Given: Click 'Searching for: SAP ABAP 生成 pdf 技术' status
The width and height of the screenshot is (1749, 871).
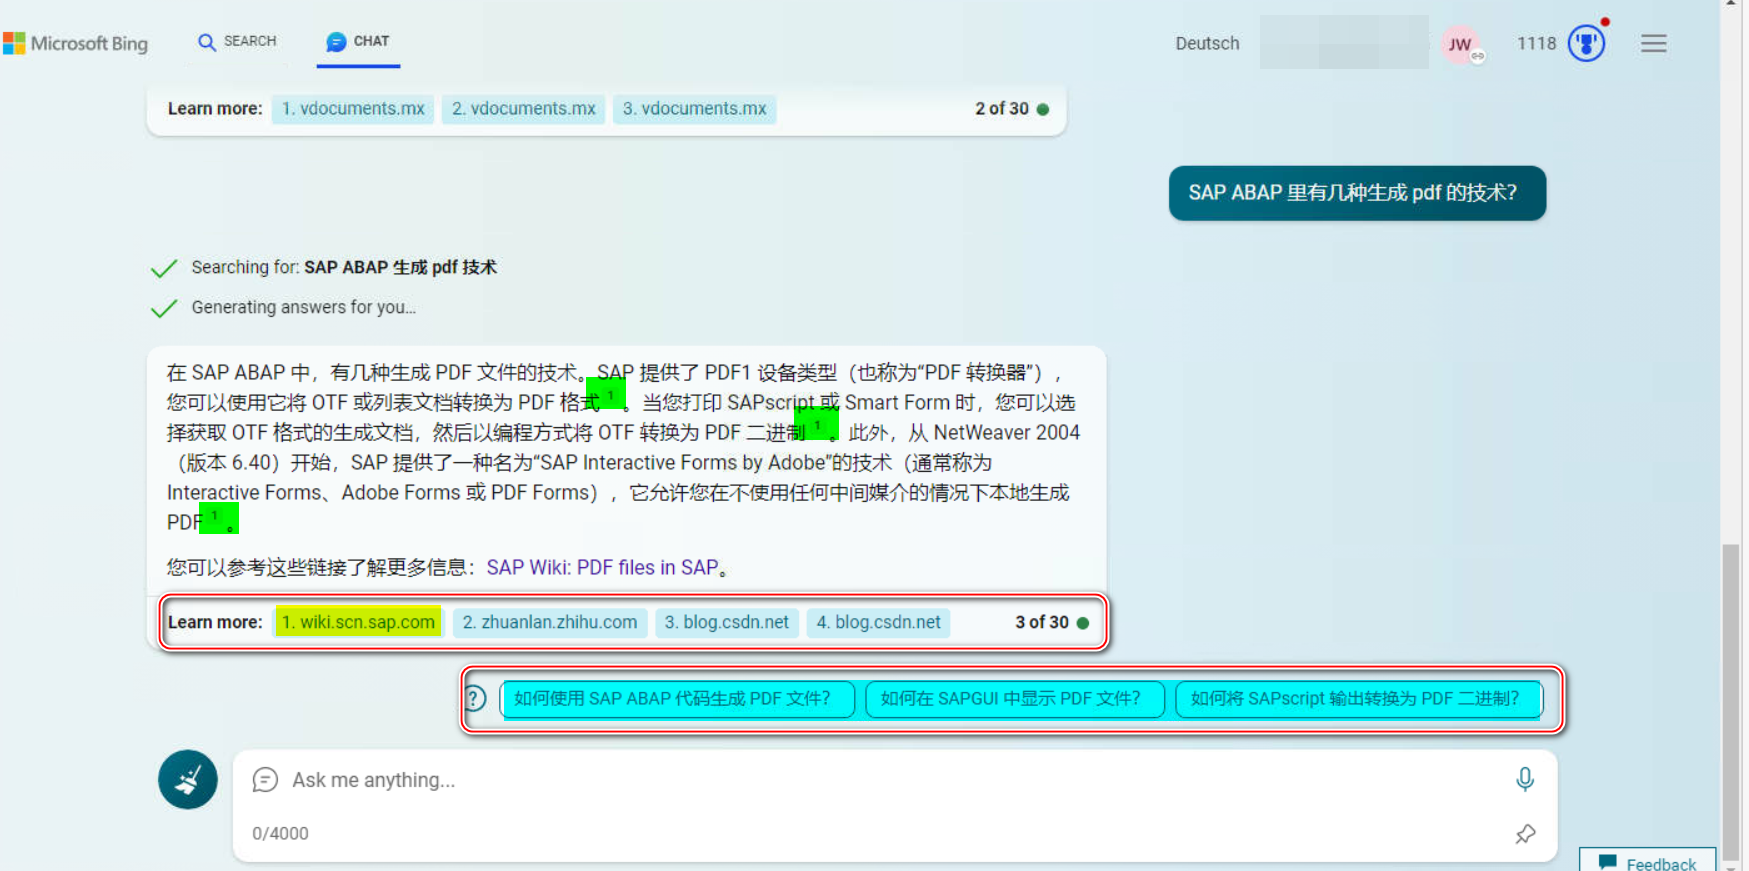Looking at the screenshot, I should pos(344,268).
